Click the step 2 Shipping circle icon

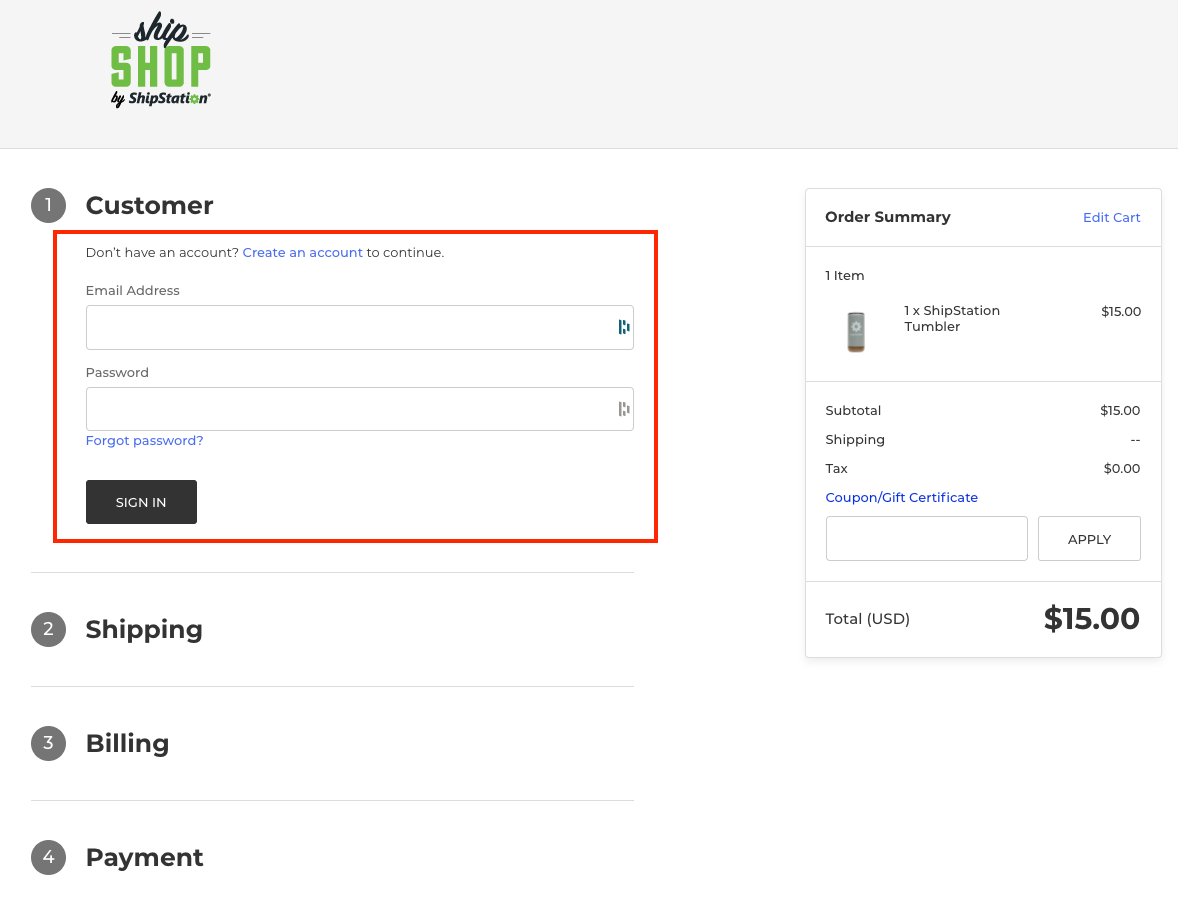(48, 629)
